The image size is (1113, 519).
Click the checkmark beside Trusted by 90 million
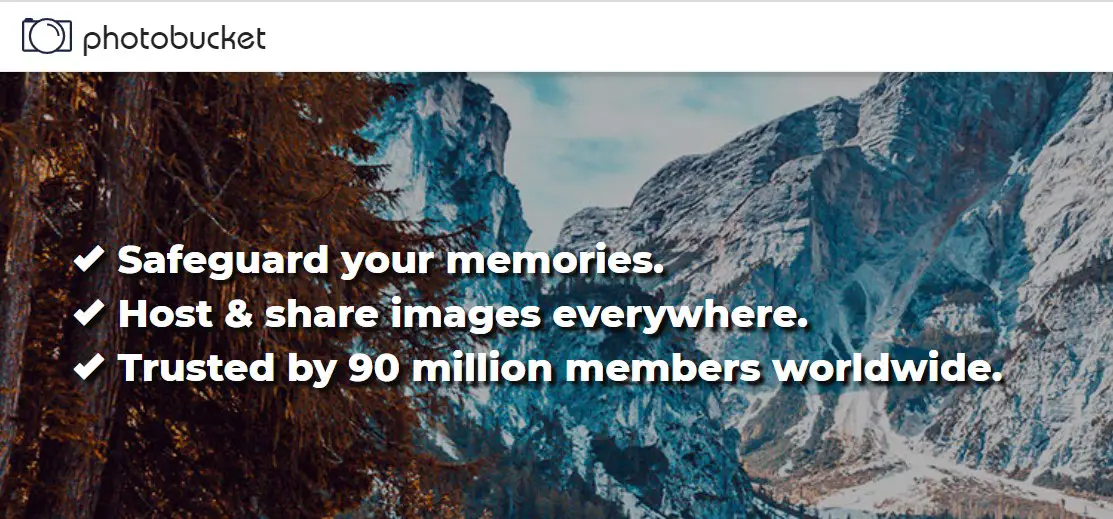(89, 367)
